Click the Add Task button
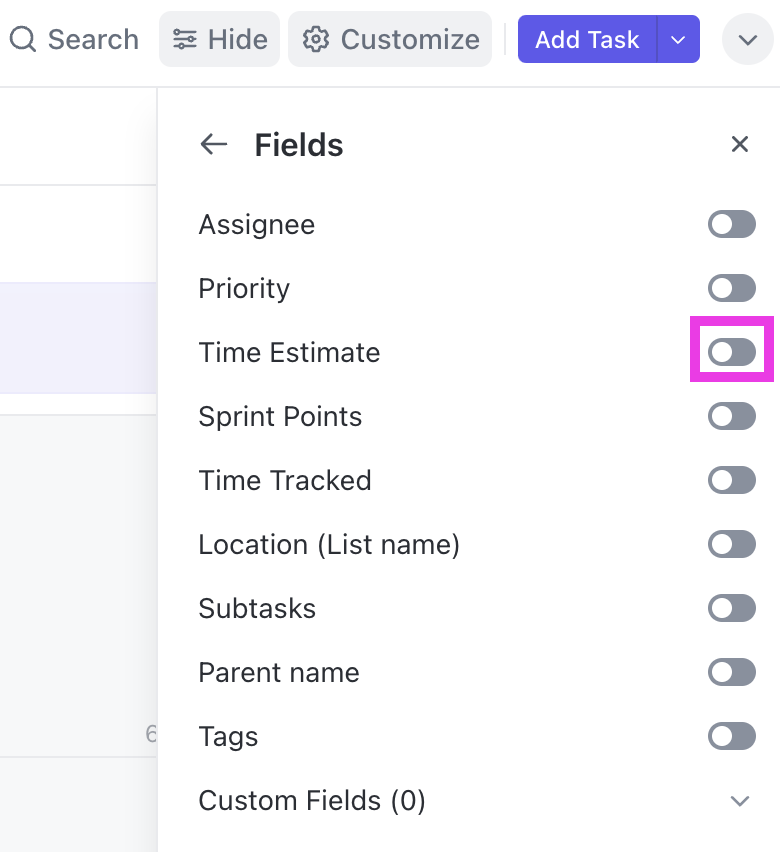Viewport: 780px width, 852px height. pos(587,40)
